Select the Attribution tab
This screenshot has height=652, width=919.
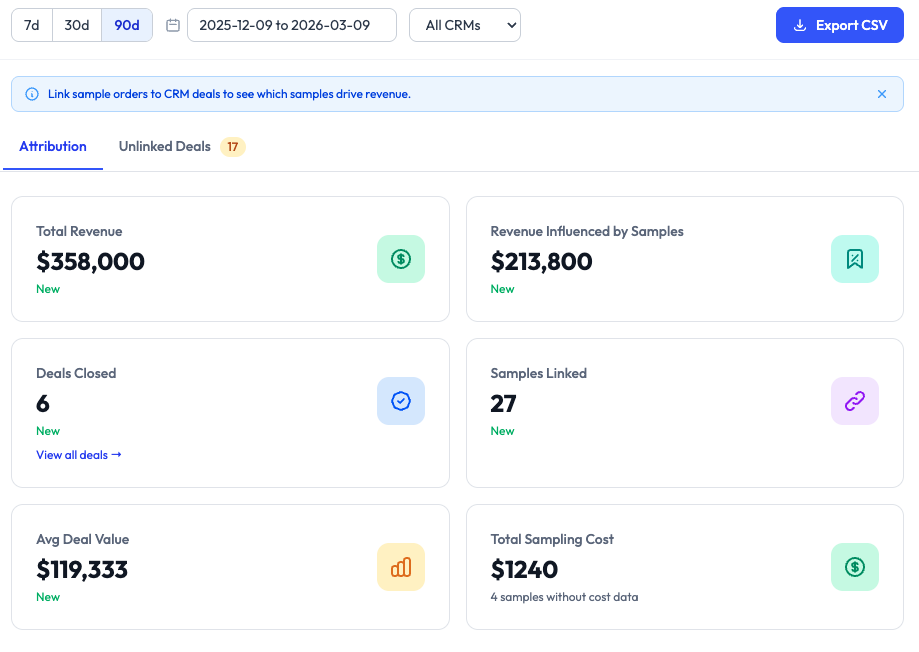[x=52, y=146]
